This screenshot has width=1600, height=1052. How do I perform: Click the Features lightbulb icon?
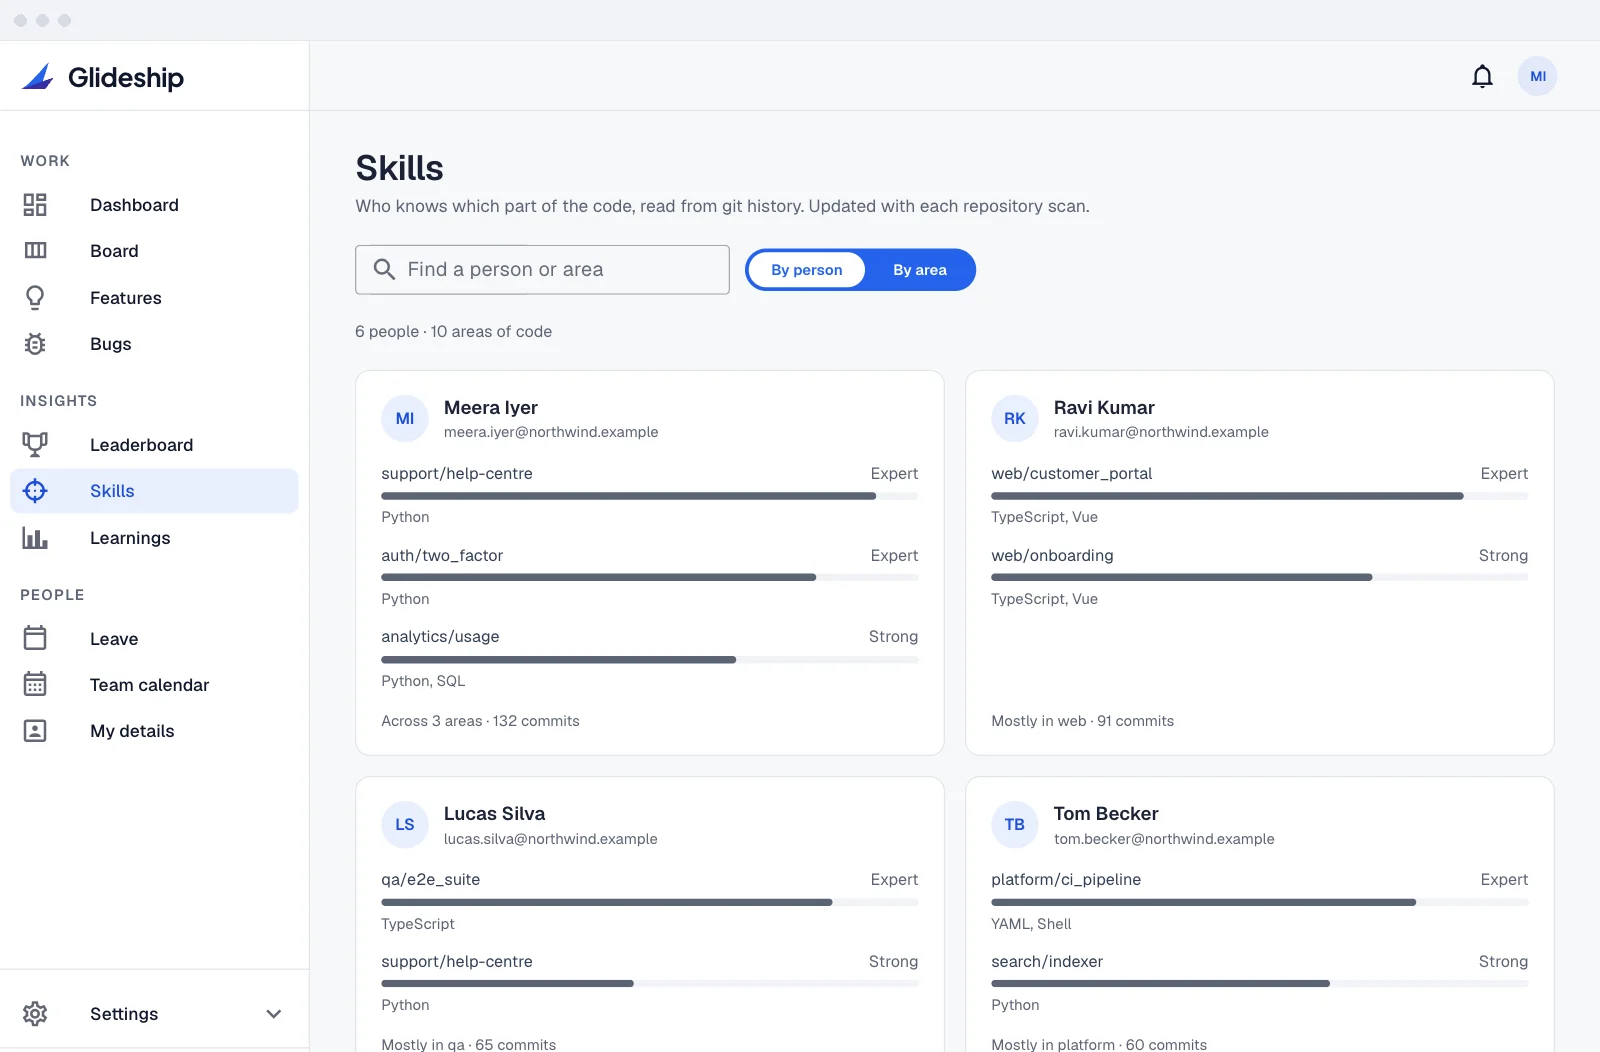[35, 298]
